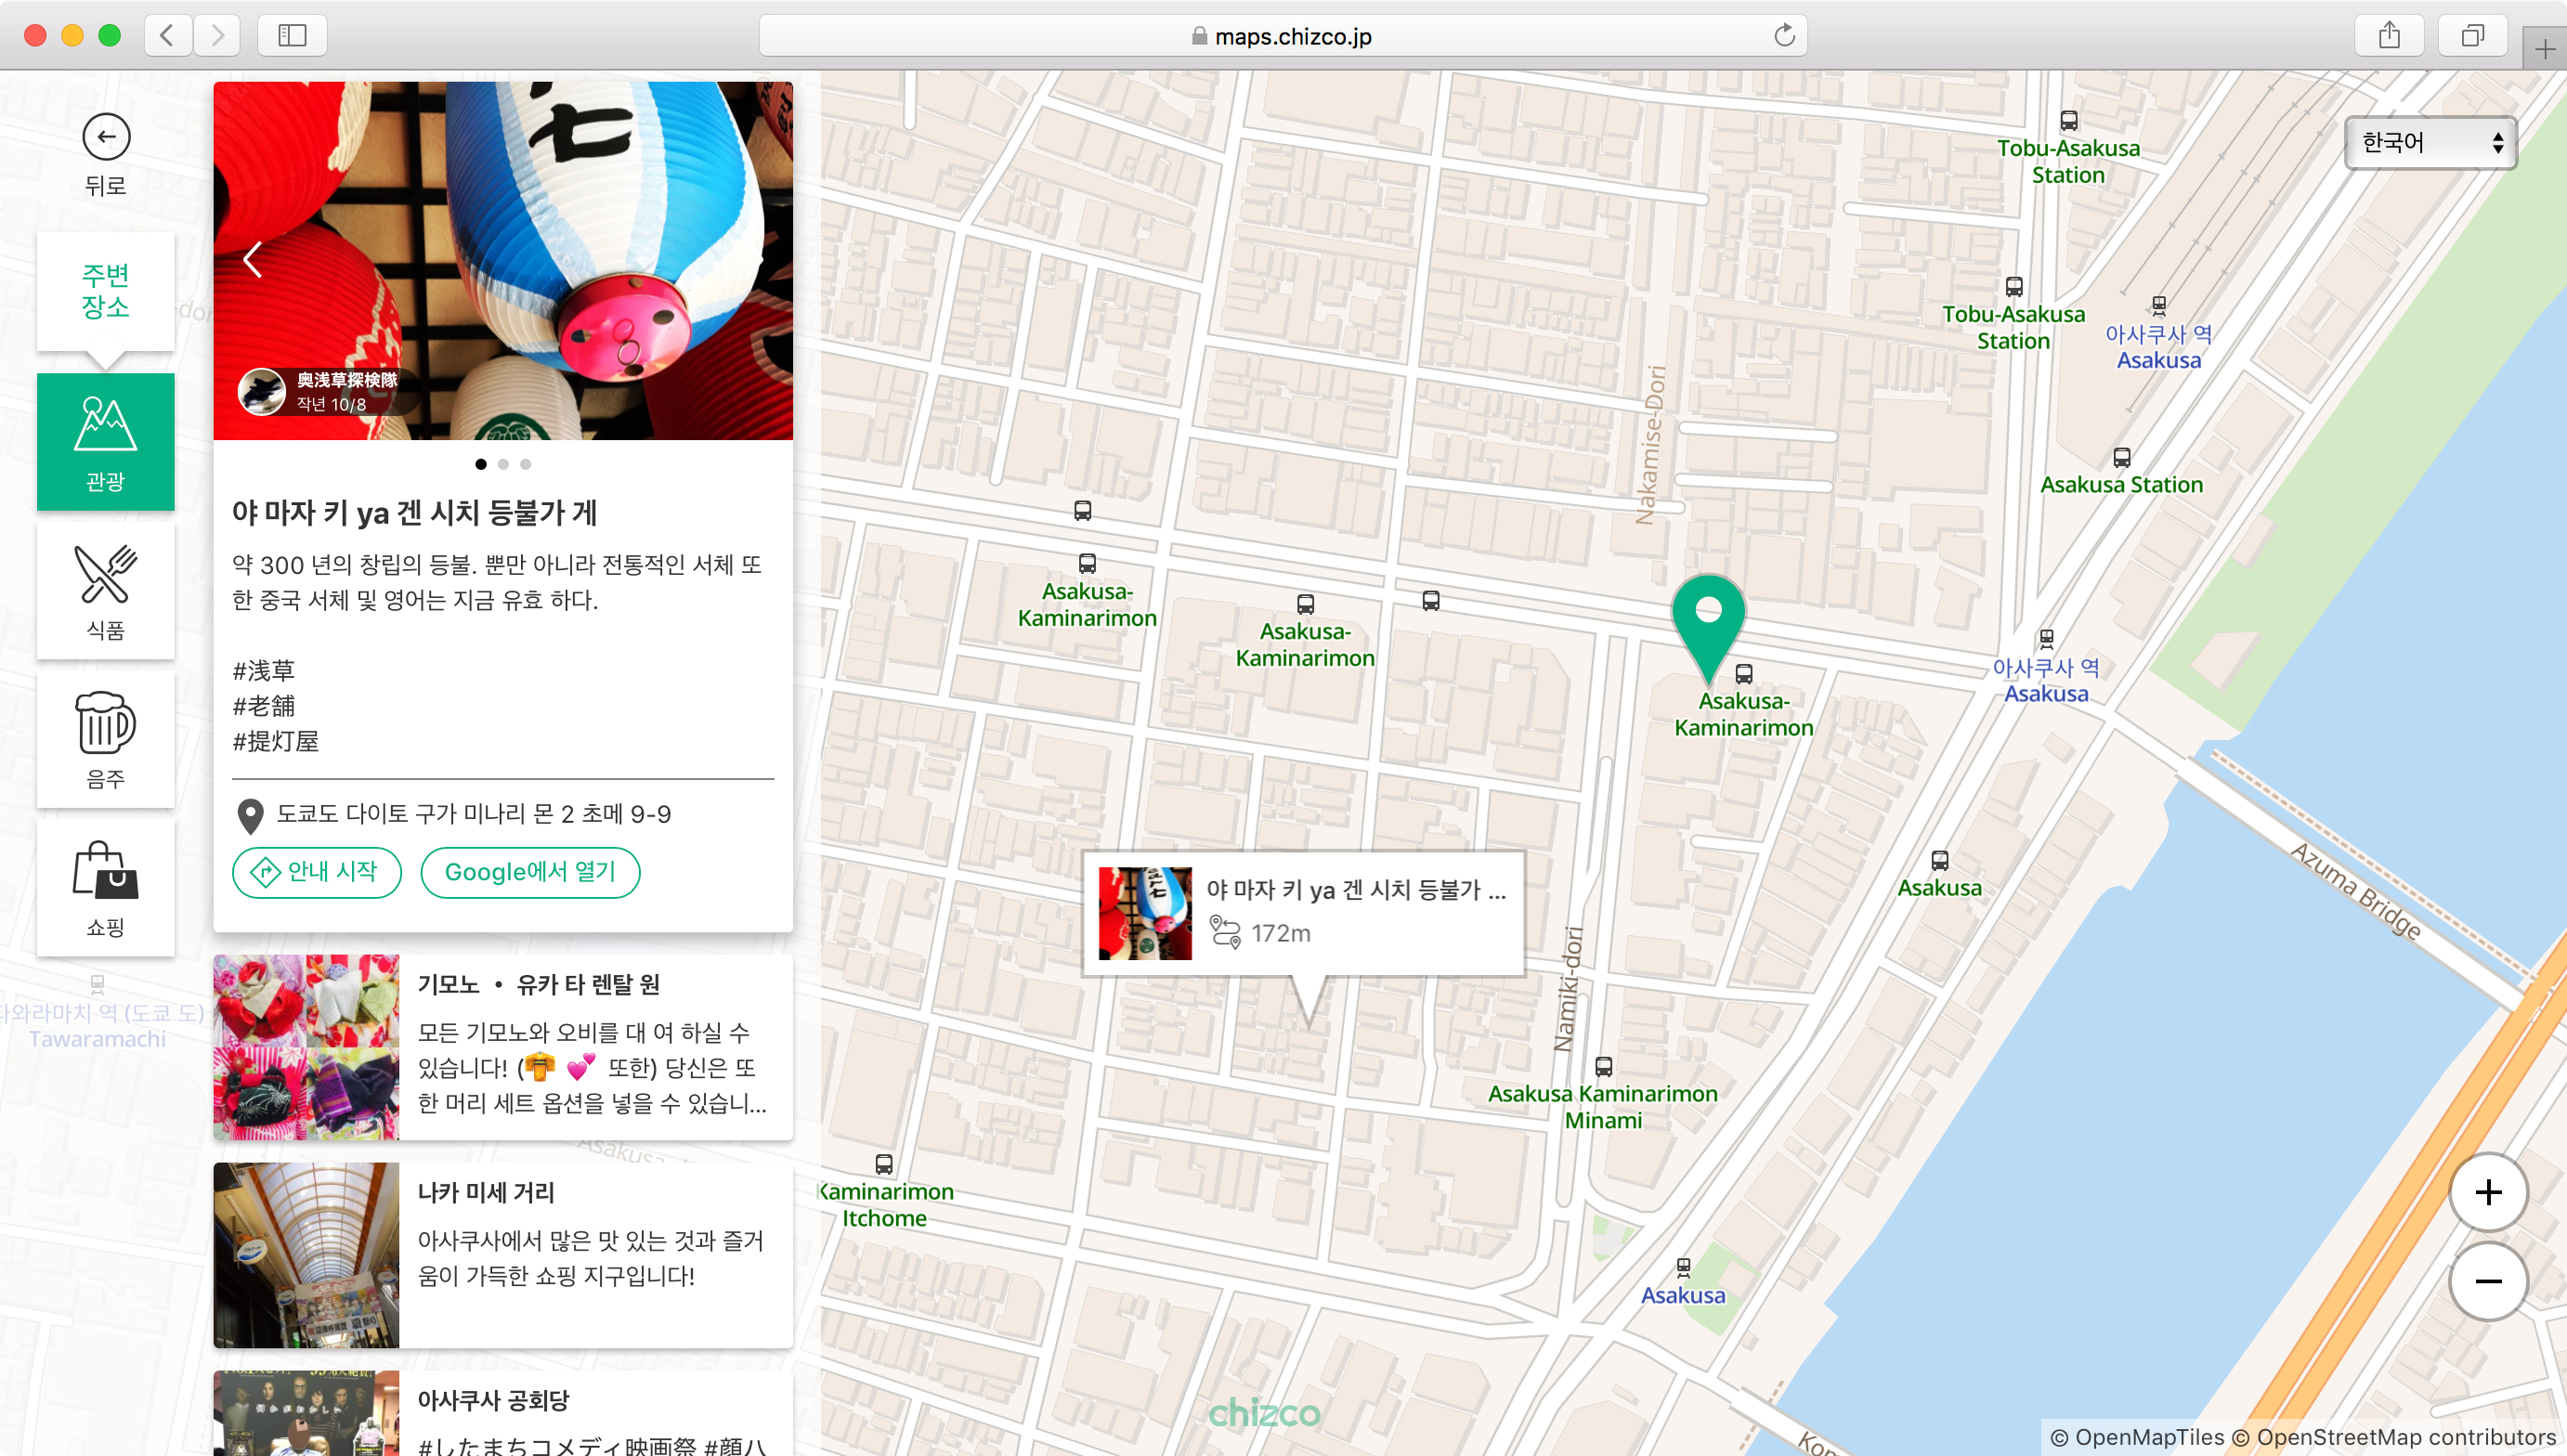Select first carousel dot indicator
Screen dimensions: 2567x1456
(481, 464)
